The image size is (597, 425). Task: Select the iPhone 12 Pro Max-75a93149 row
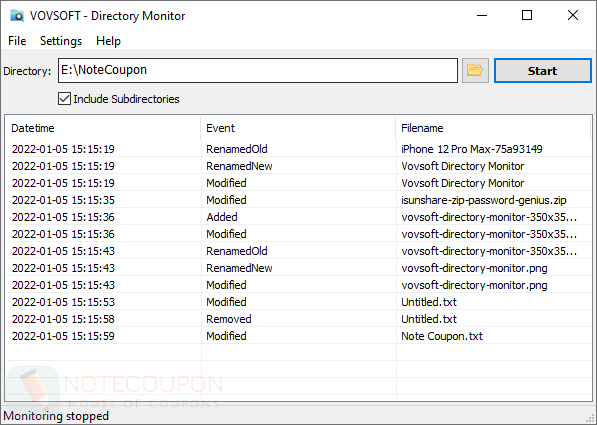(x=298, y=149)
